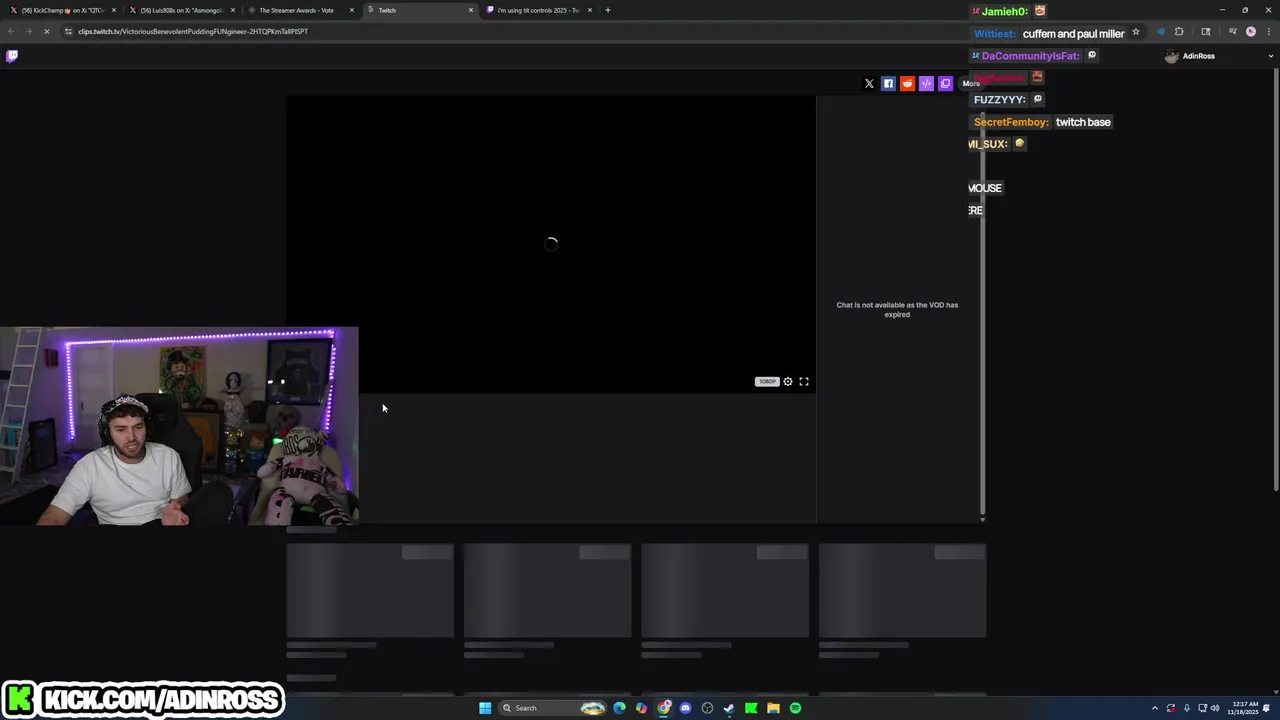Share the clip to Facebook
The height and width of the screenshot is (720, 1280).
[888, 84]
